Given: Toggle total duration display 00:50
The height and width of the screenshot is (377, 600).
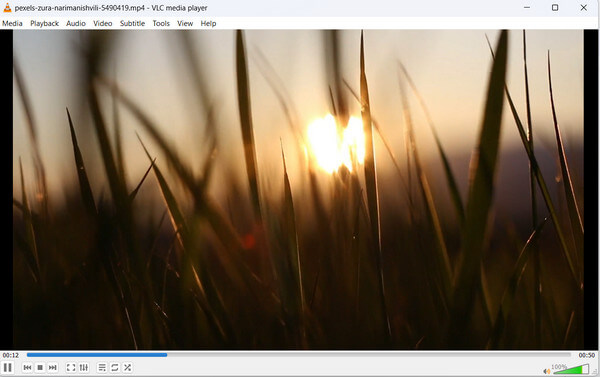Looking at the screenshot, I should tap(587, 355).
